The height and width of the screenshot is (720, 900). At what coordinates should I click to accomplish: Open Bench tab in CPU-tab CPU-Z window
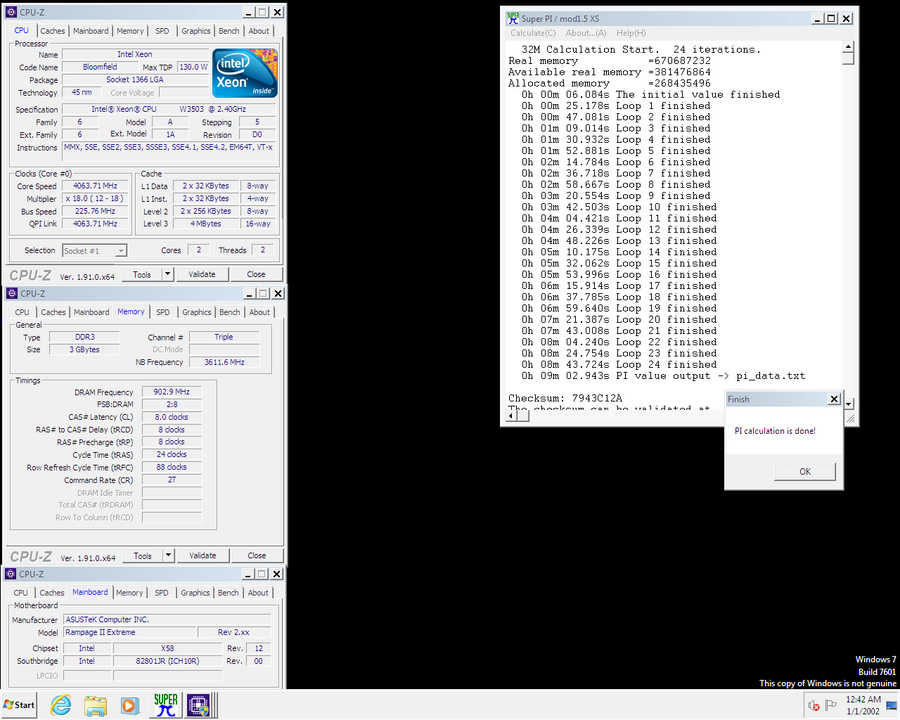pyautogui.click(x=229, y=31)
